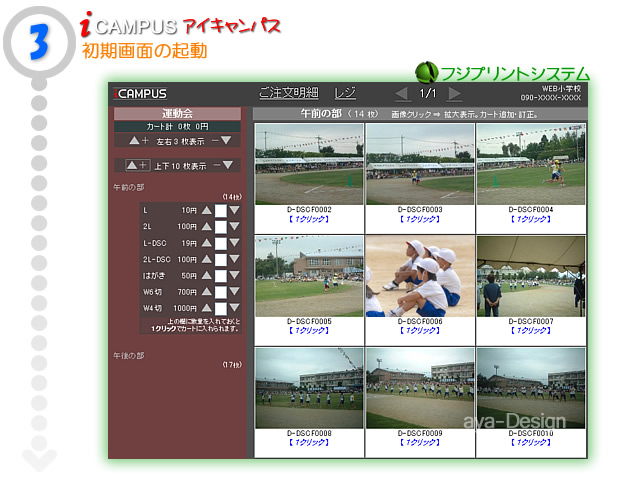Image resolution: width=628 pixels, height=490 pixels.
Task: Click the 2L-DSC quantity field
Action: click(221, 260)
